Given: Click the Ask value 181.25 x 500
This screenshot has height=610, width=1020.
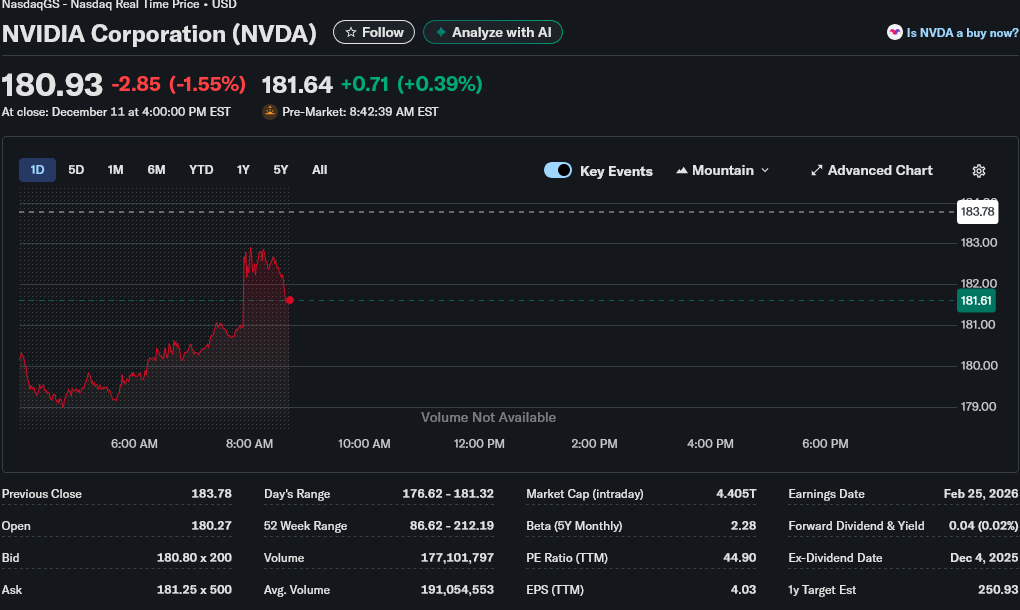Looking at the screenshot, I should pyautogui.click(x=194, y=589).
